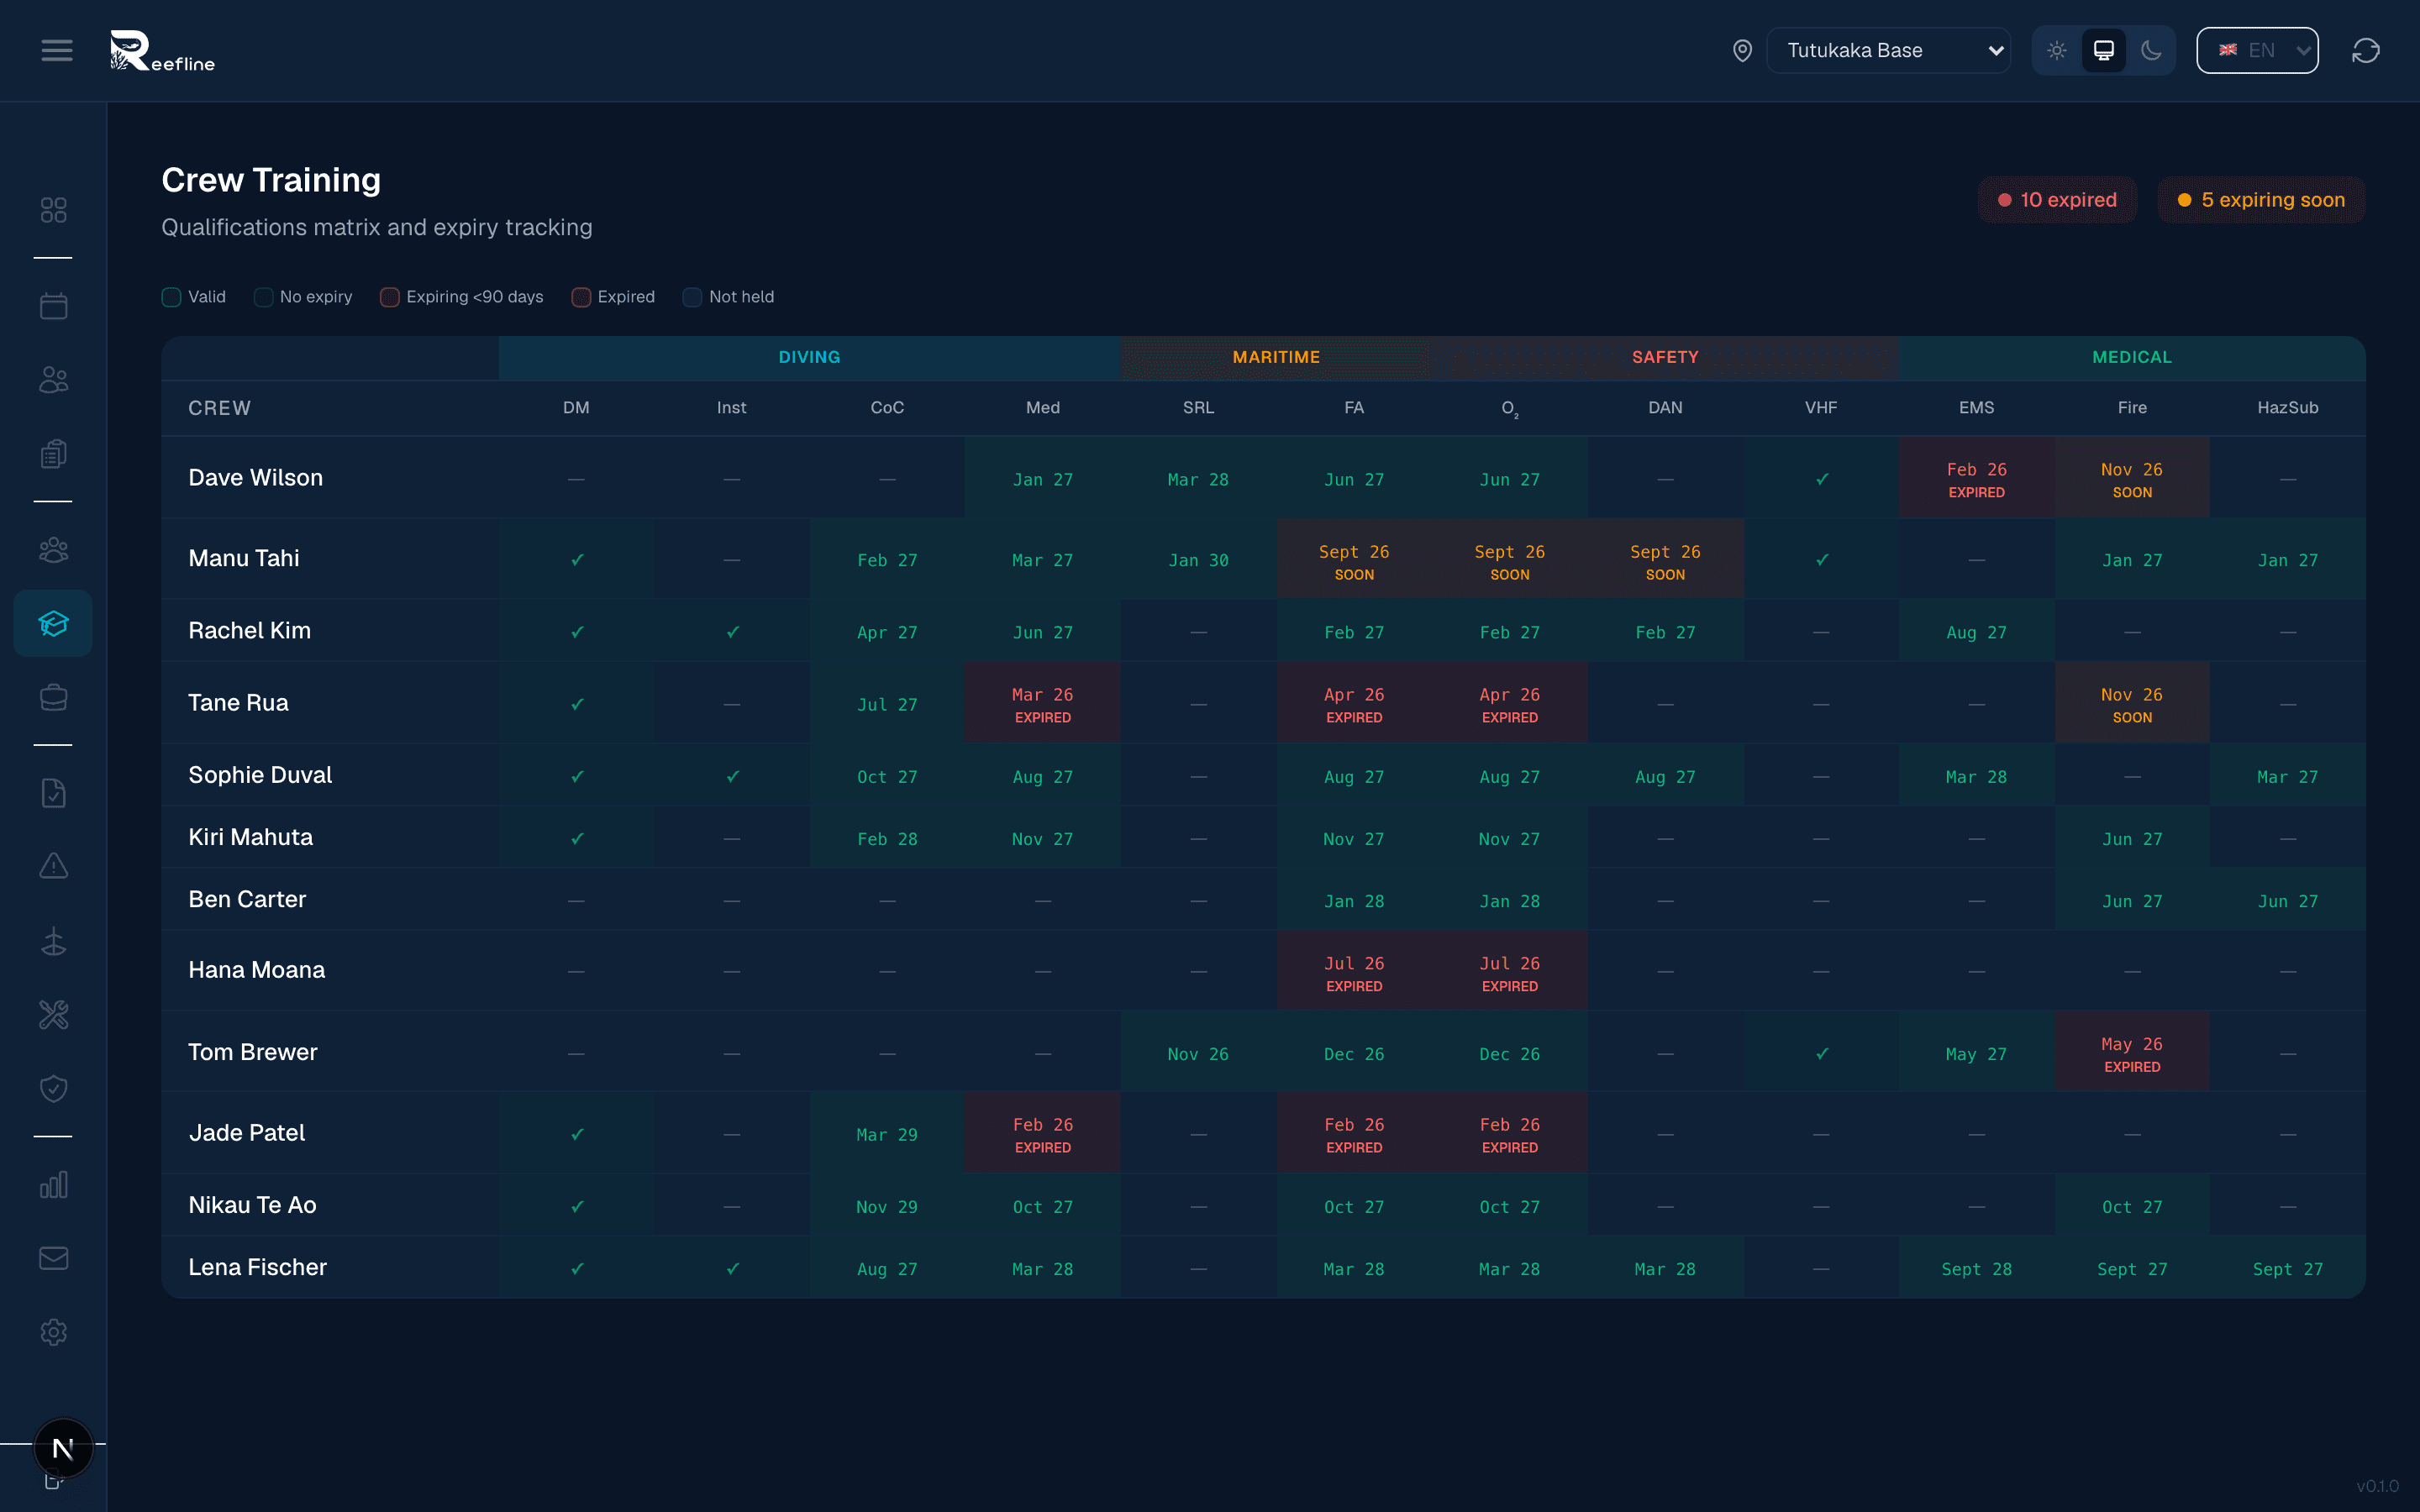
Task: Open the settings gear icon in sidebar
Action: tap(54, 1332)
